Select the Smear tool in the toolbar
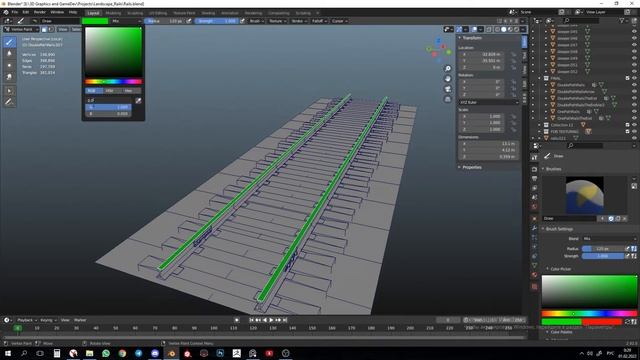Viewport: 640px width, 360px height. pos(9,76)
